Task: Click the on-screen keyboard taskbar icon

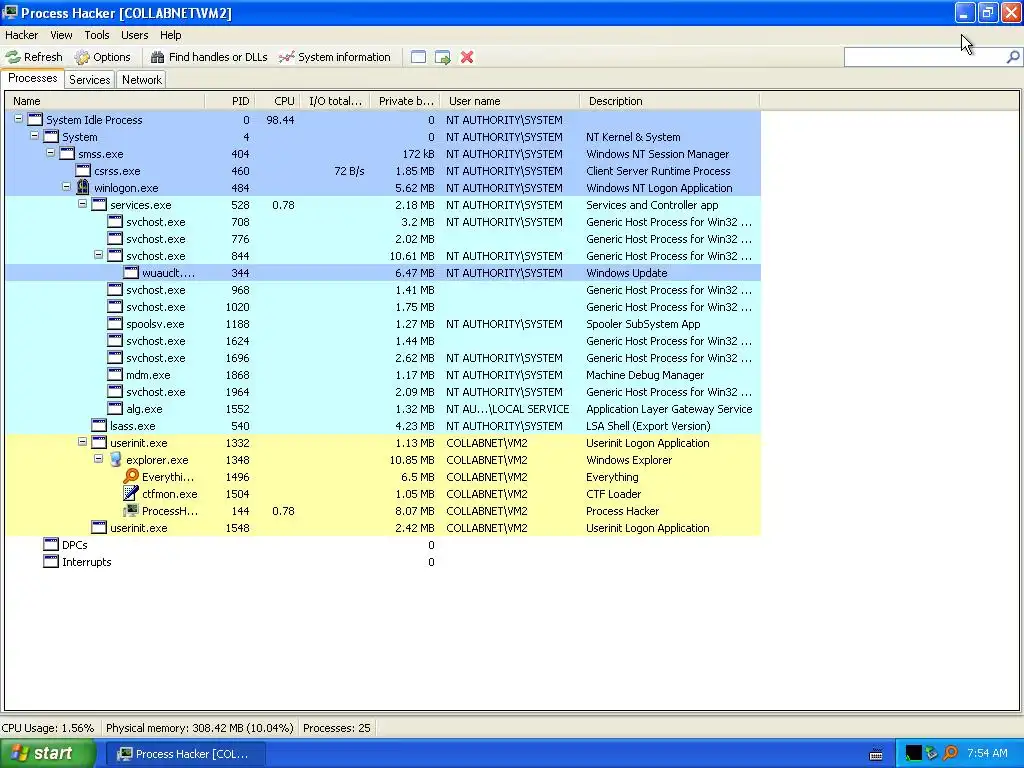Action: (876, 755)
